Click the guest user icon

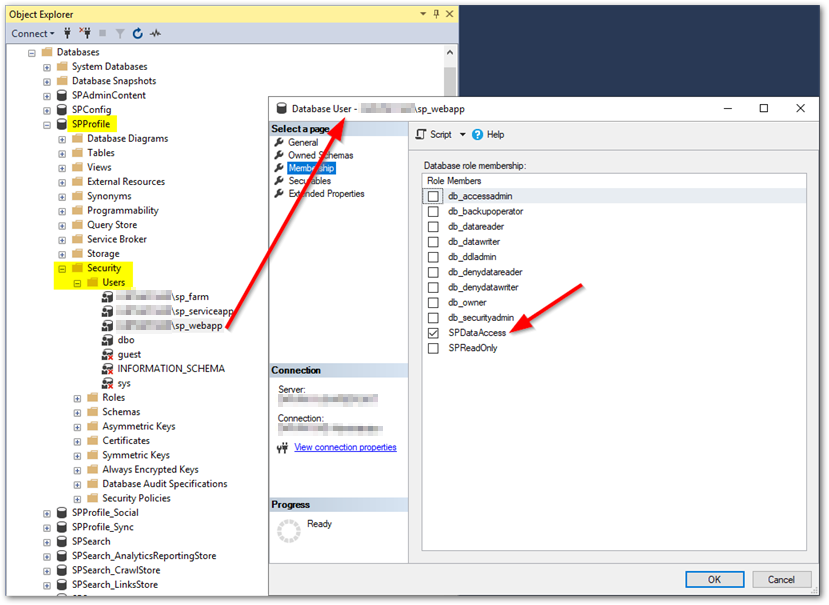point(107,354)
